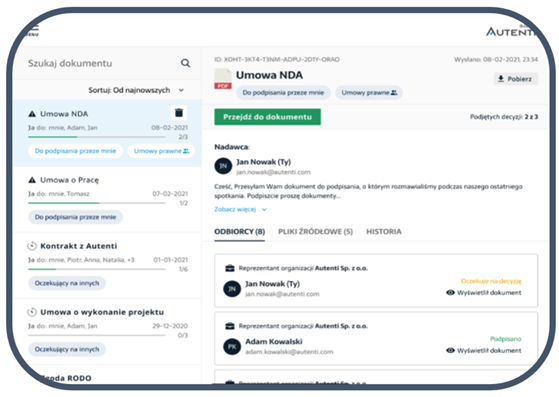Click the Podpisano status
The width and height of the screenshot is (559, 397).
coord(506,339)
